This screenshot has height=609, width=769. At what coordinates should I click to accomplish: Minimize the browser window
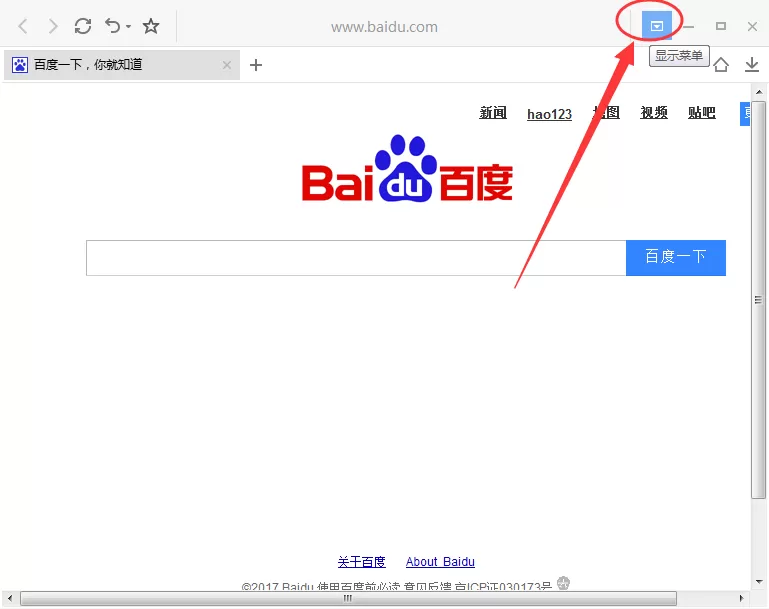click(689, 26)
